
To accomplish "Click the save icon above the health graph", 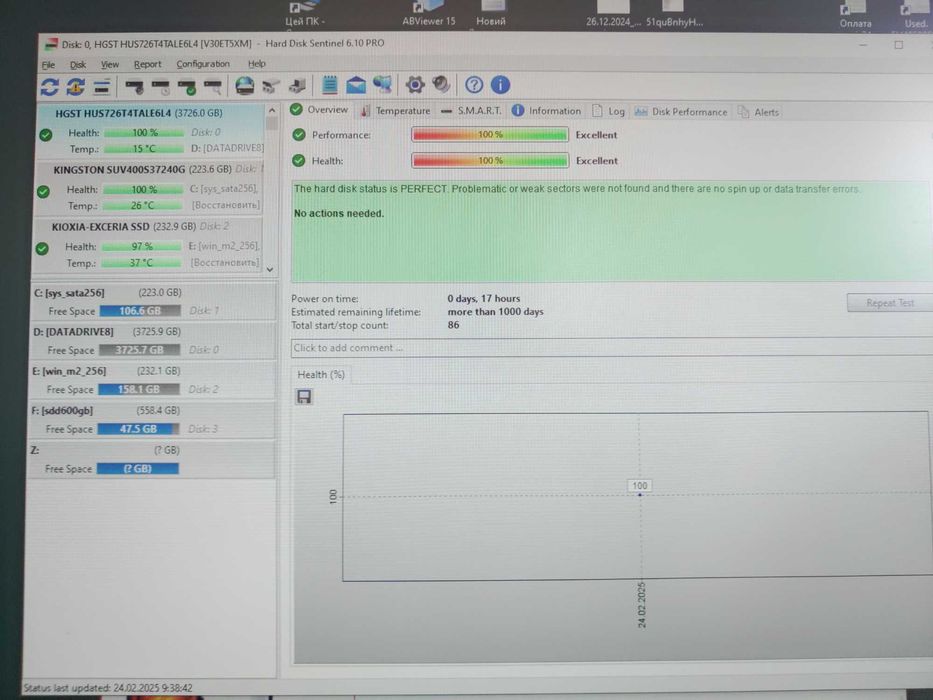I will tap(304, 396).
